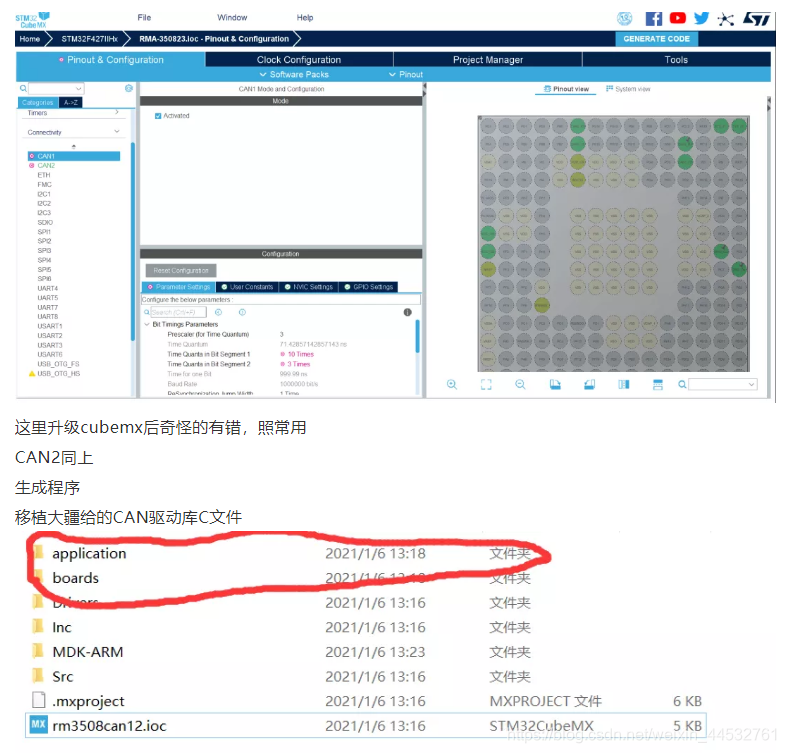786x753 pixels.
Task: Open the category settings gear icon
Action: pos(129,88)
